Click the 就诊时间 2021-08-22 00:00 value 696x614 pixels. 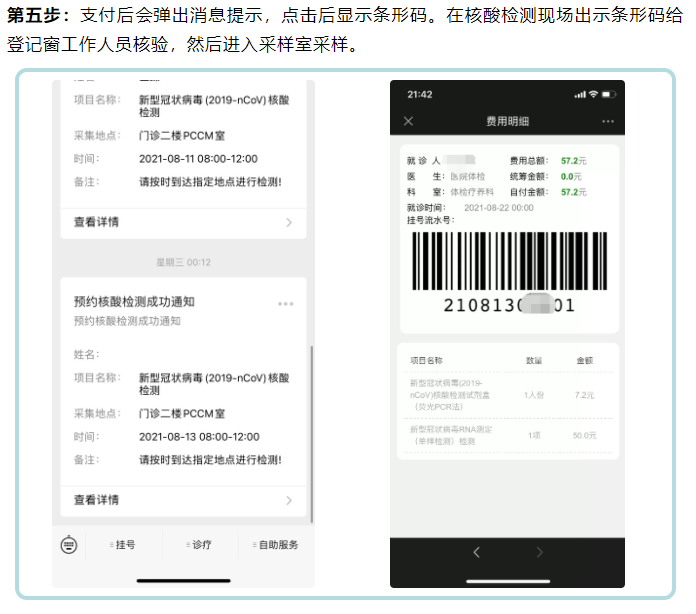[499, 208]
